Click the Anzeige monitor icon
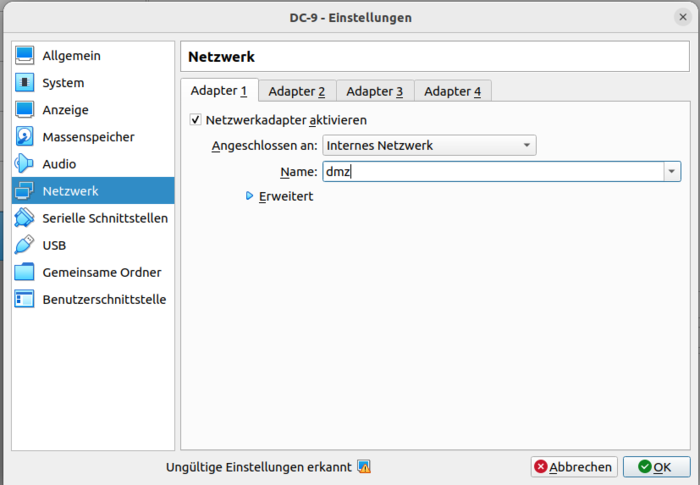Screen dimensions: 700x485 coord(25,110)
